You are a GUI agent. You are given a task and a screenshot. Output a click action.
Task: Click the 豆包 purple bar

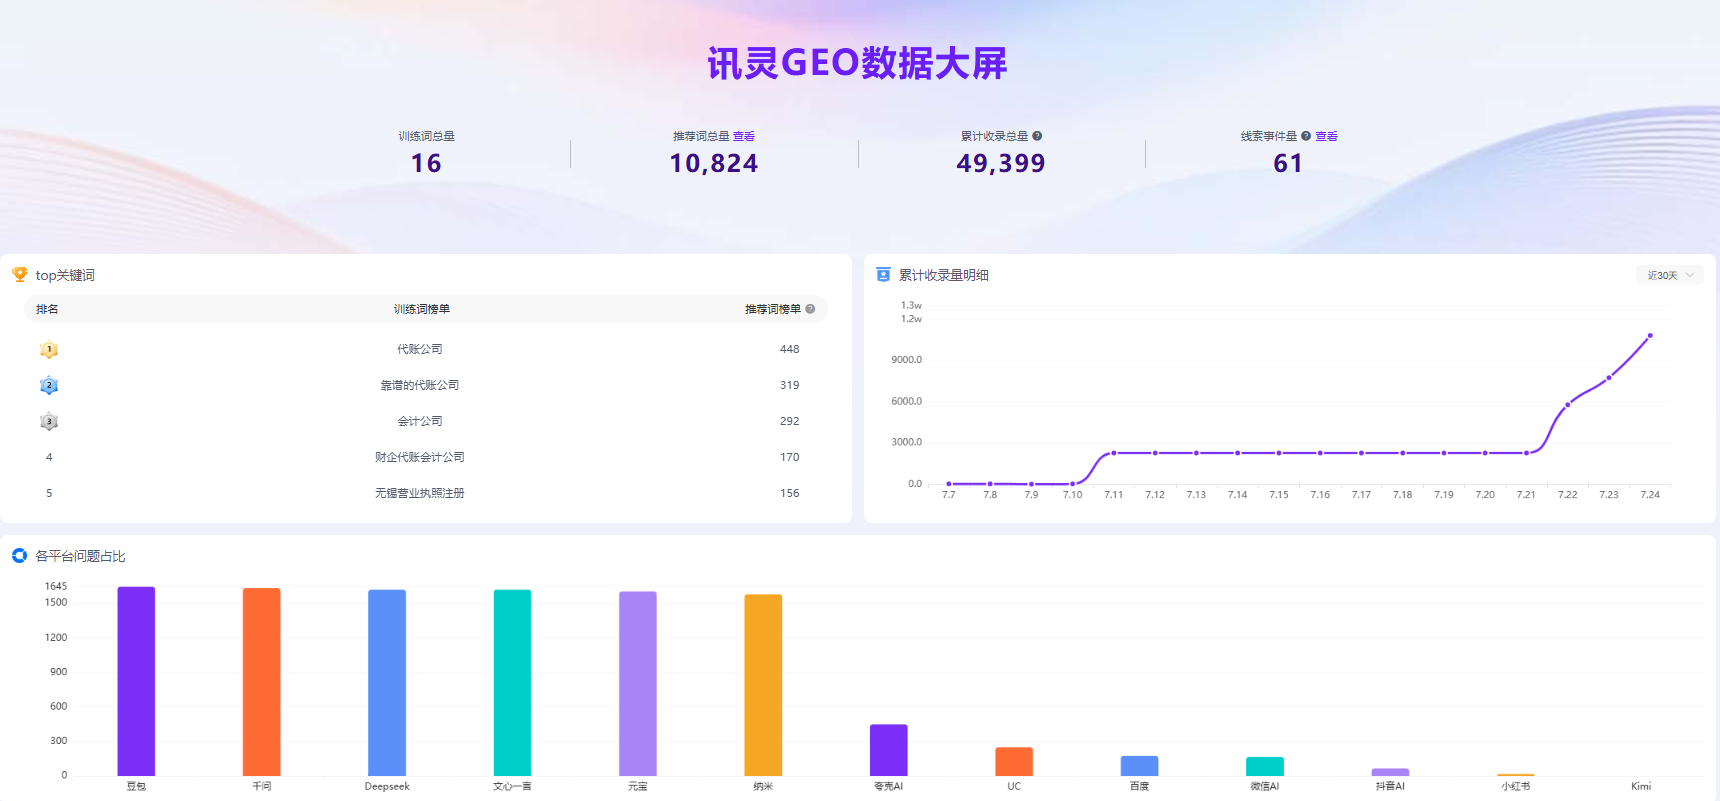(136, 681)
